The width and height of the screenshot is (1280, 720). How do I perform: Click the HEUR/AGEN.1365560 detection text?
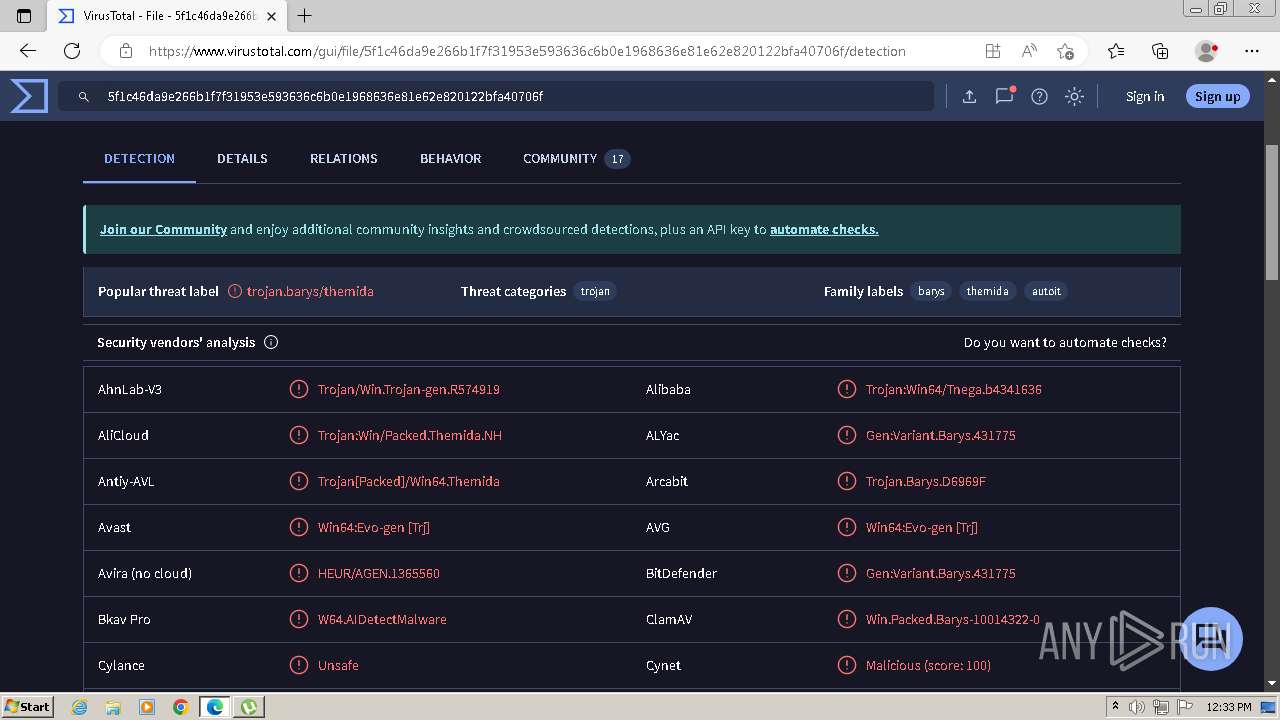click(x=379, y=573)
